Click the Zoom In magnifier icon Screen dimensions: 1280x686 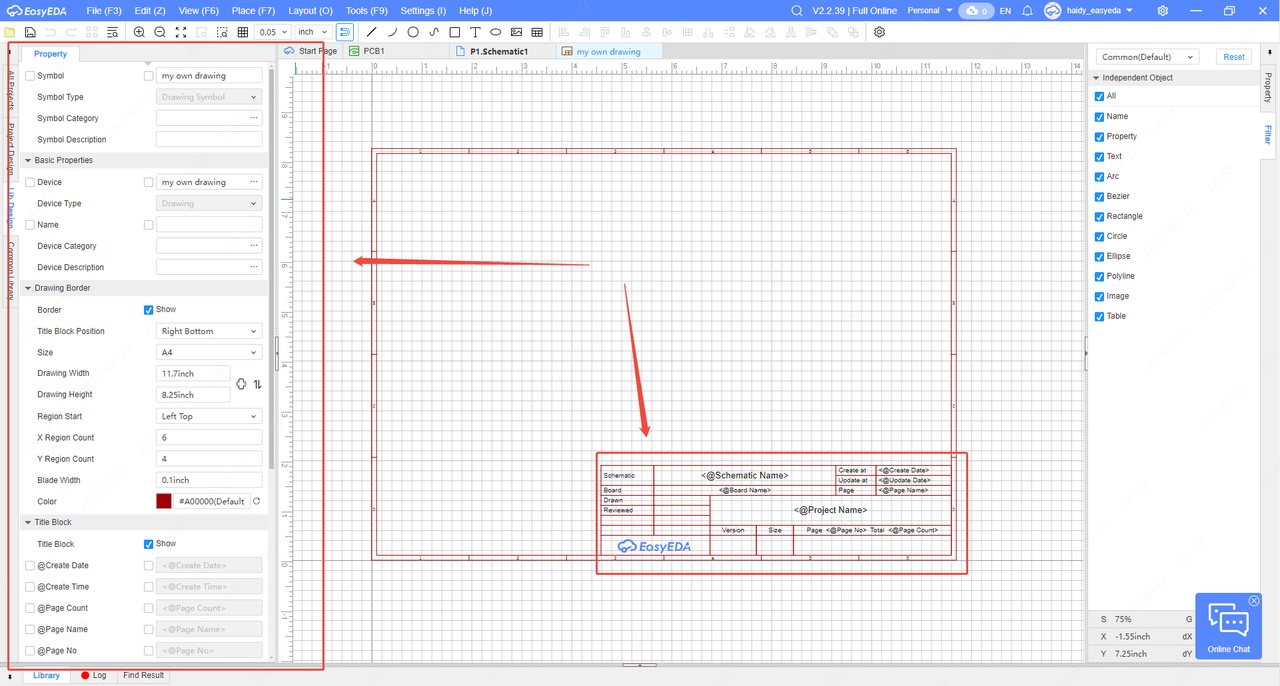coord(139,32)
